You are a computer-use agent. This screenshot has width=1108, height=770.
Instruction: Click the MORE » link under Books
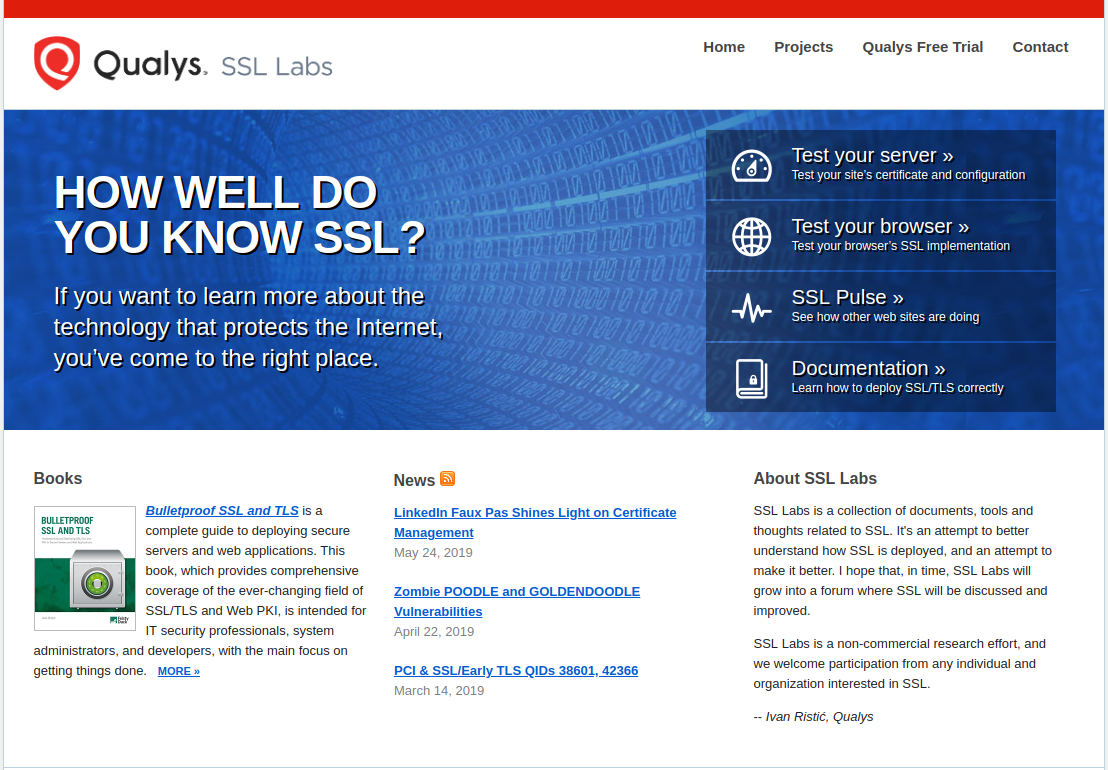[x=179, y=672]
